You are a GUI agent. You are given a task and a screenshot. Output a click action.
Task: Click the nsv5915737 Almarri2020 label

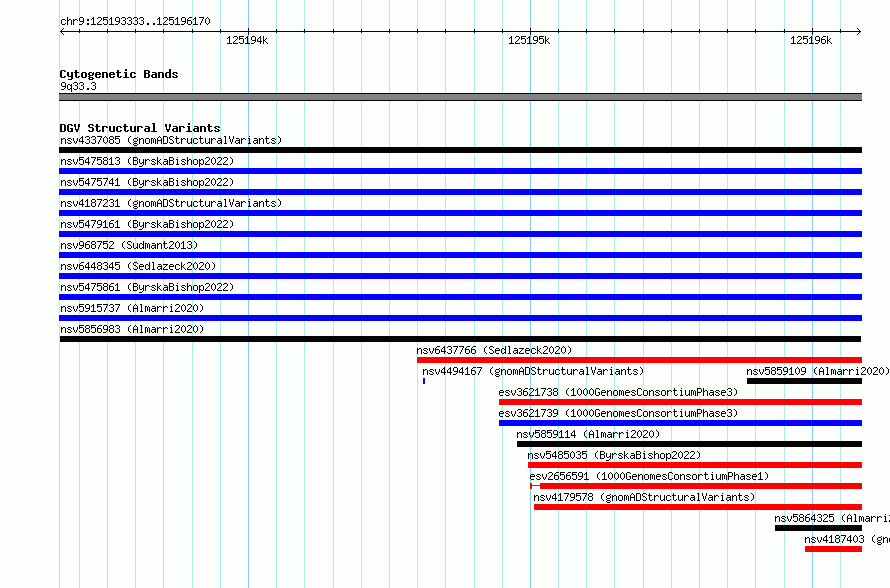tap(132, 308)
